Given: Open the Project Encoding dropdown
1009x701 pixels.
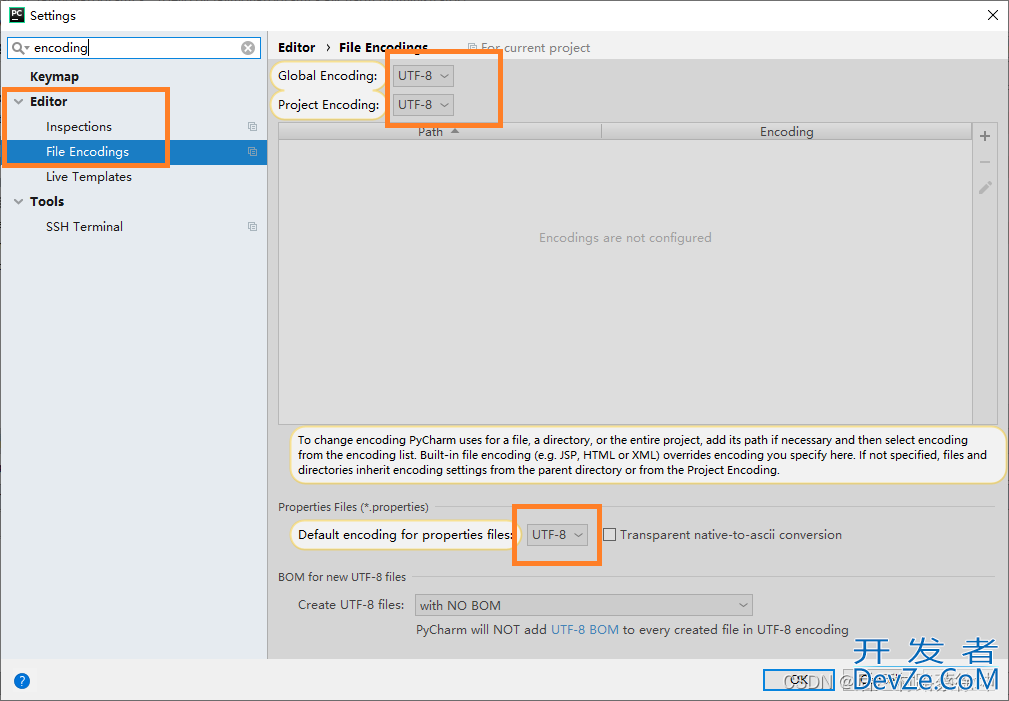Looking at the screenshot, I should pos(423,104).
